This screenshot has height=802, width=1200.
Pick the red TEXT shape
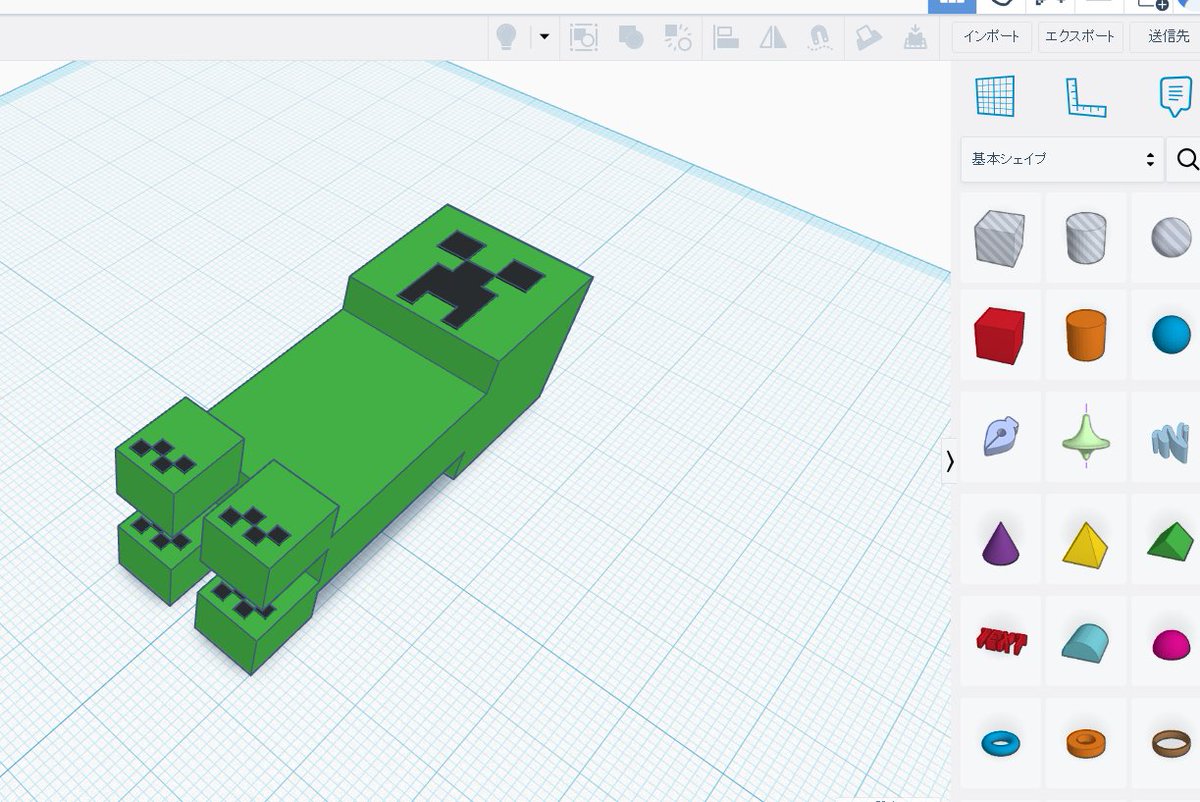pos(1002,641)
